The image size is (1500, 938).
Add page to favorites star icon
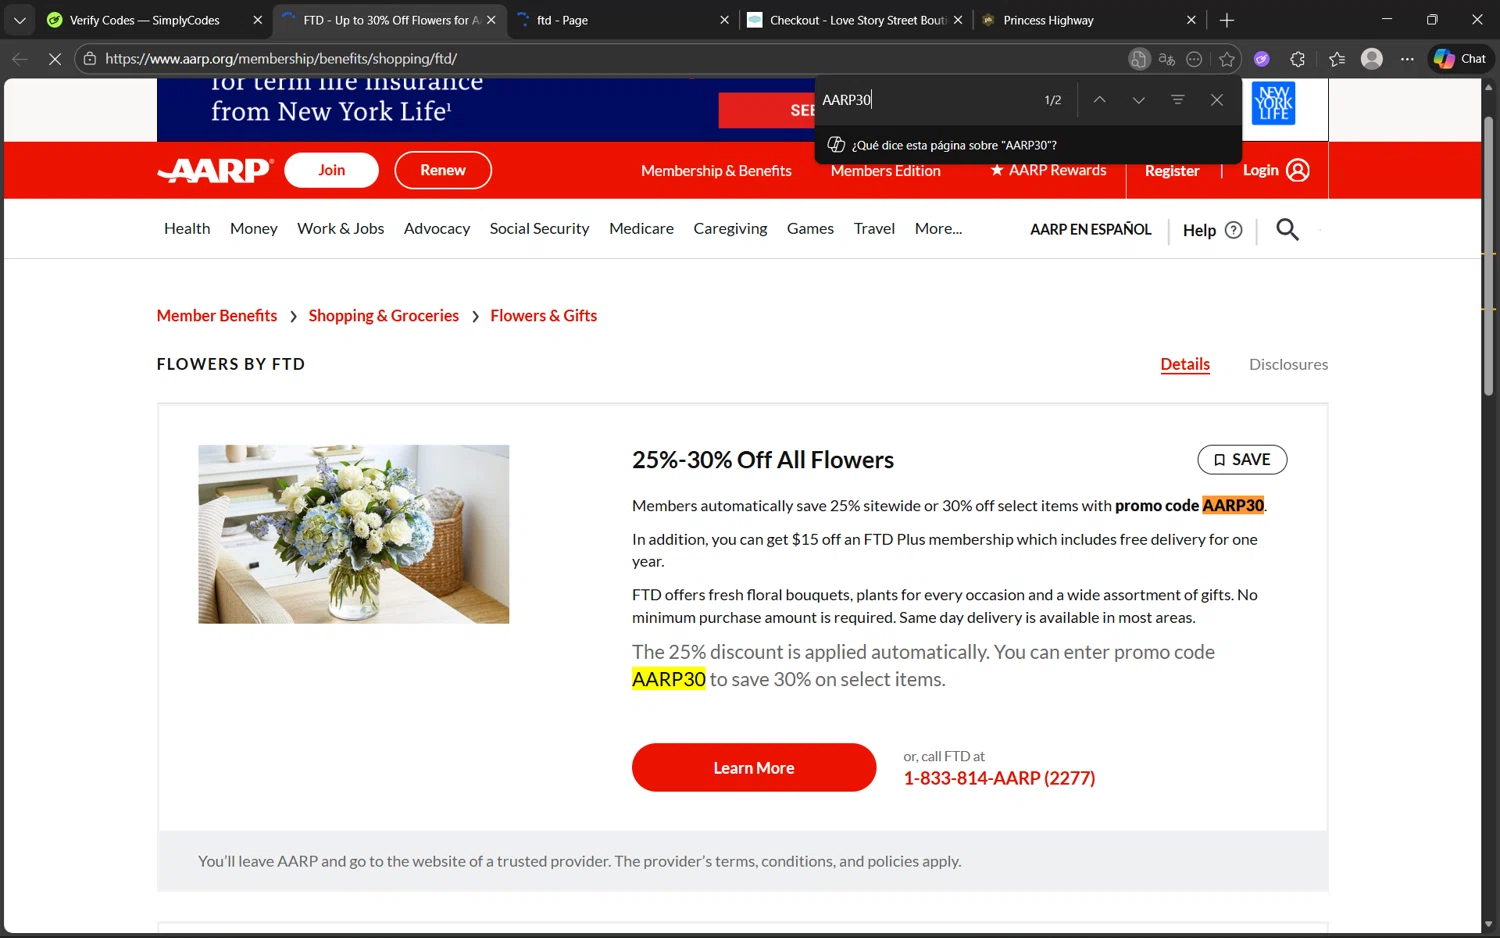click(1227, 59)
